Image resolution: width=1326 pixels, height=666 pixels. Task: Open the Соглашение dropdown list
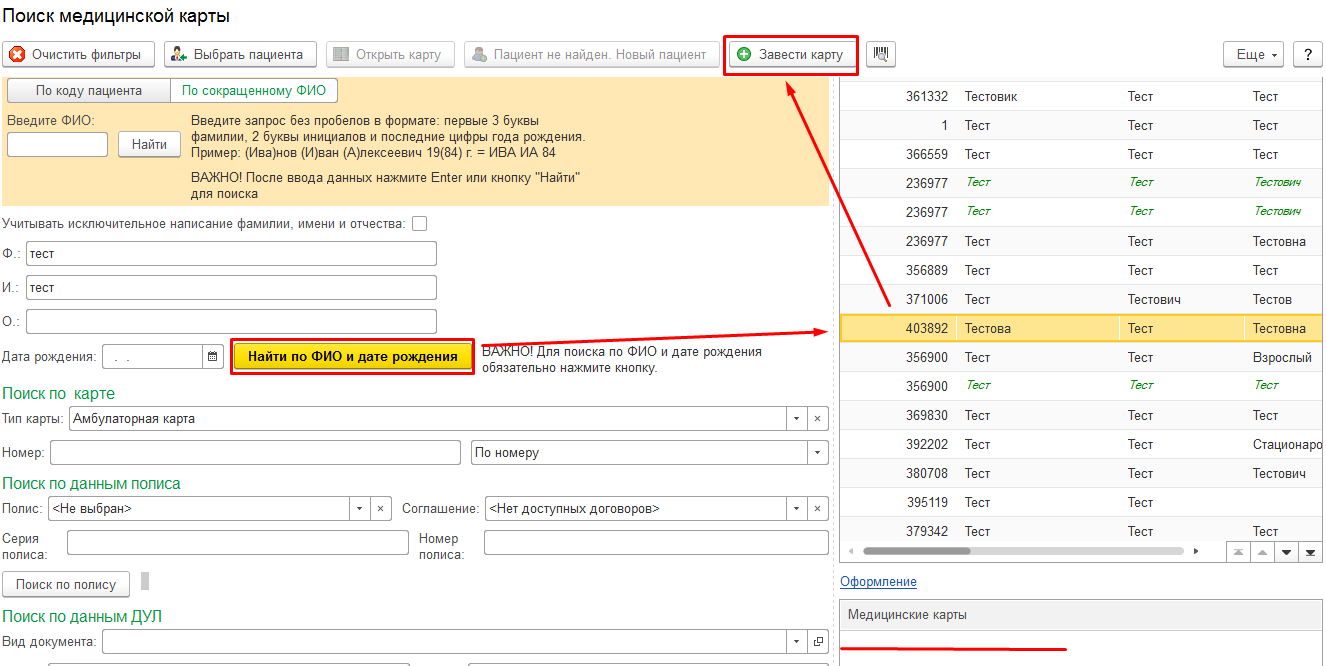point(817,509)
